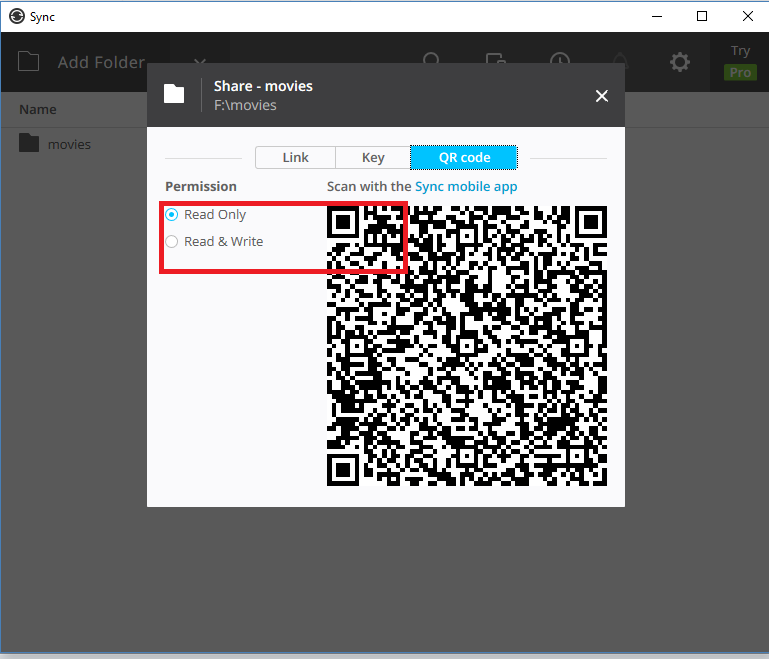The height and width of the screenshot is (659, 769).
Task: Minimize the Sync window
Action: [657, 16]
